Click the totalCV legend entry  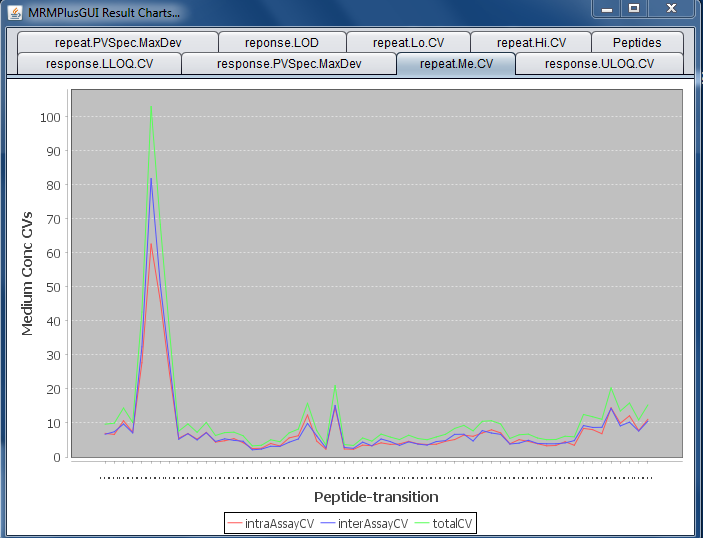click(x=443, y=524)
